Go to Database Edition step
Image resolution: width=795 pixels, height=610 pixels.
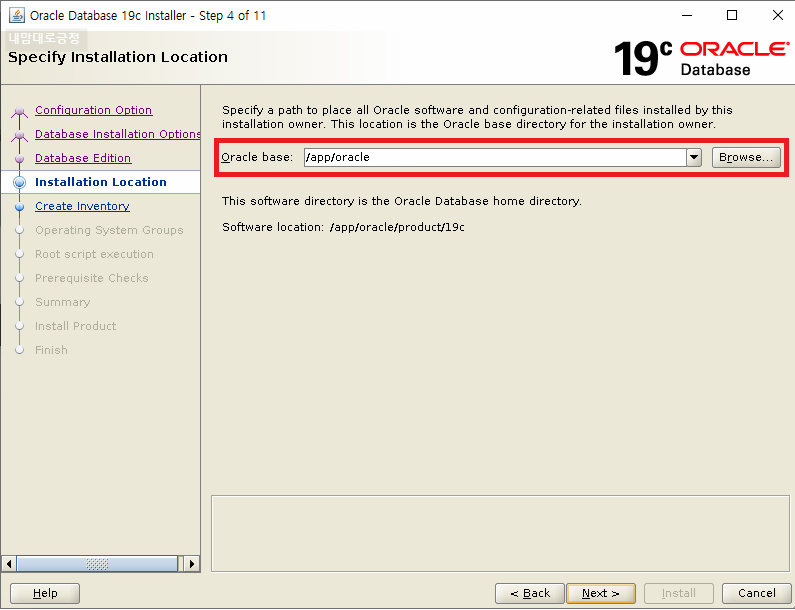pyautogui.click(x=83, y=158)
